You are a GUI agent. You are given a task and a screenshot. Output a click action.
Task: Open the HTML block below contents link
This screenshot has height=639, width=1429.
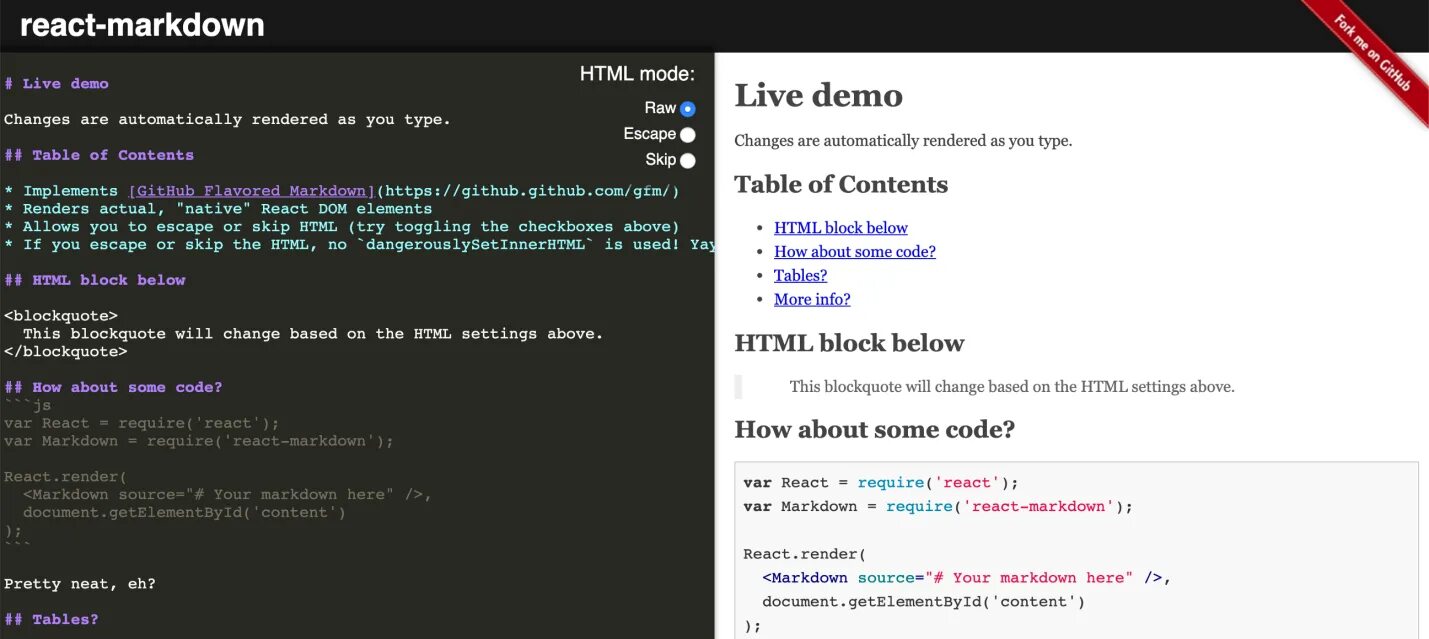tap(841, 228)
